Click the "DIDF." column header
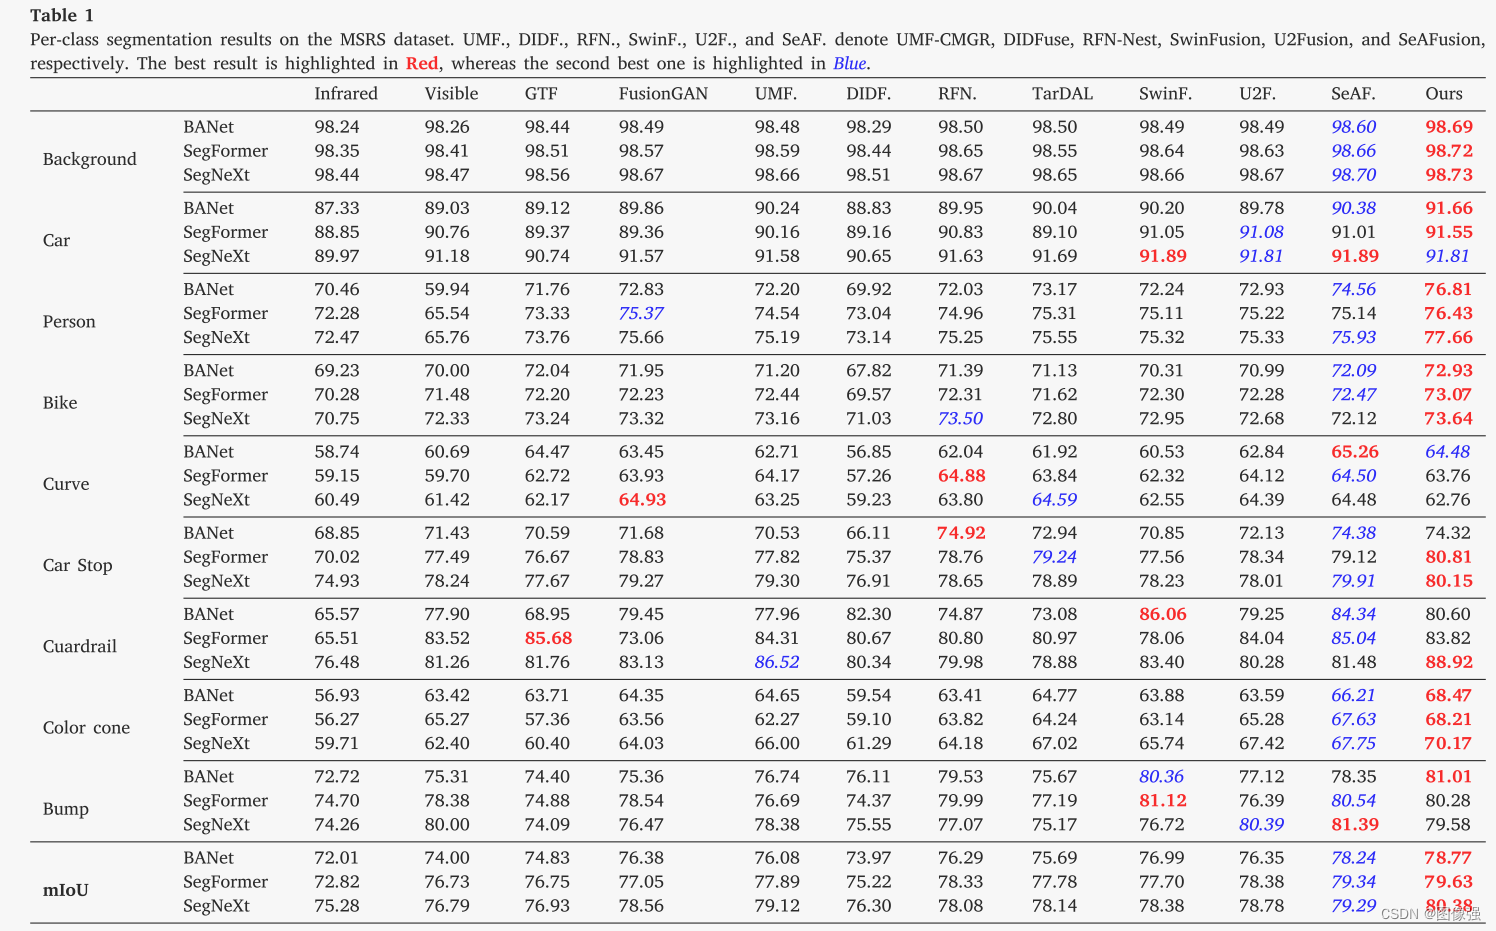 coord(869,94)
